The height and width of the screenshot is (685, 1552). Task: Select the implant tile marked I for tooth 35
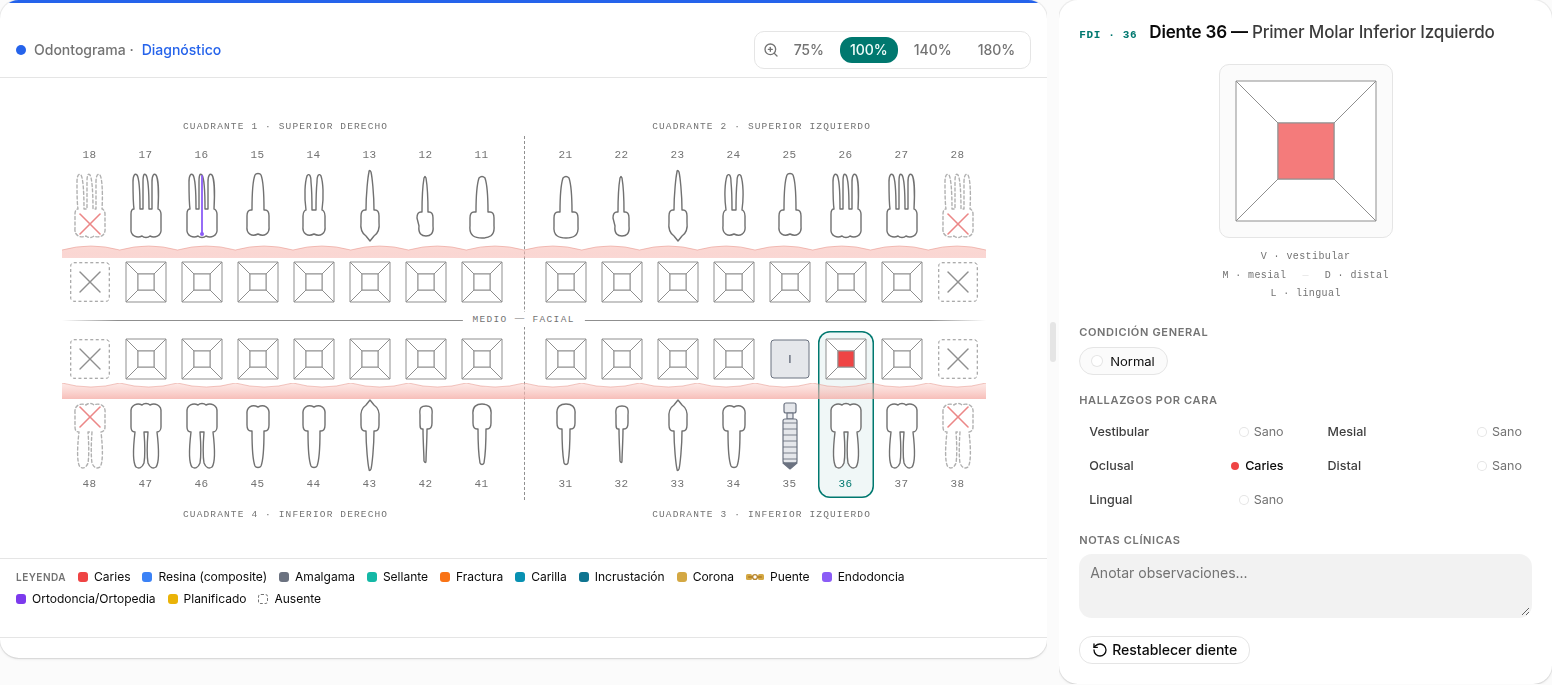[790, 359]
